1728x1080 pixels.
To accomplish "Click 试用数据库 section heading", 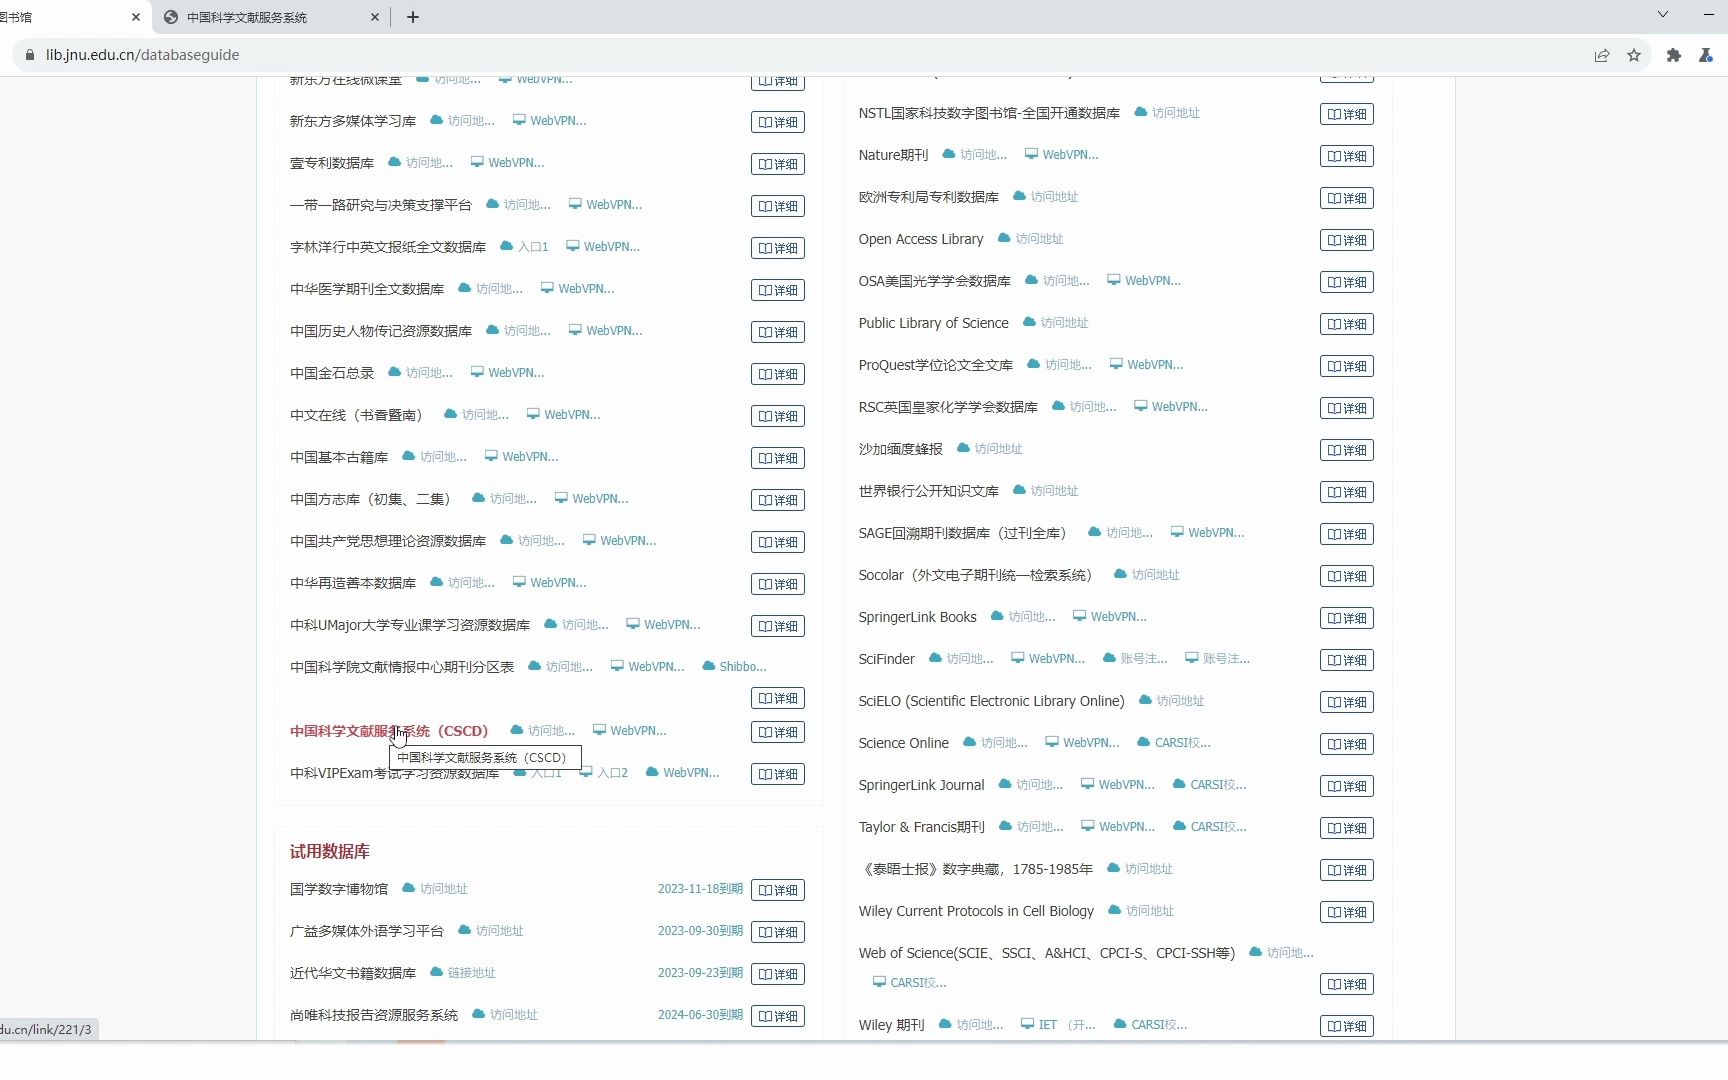I will [x=330, y=852].
